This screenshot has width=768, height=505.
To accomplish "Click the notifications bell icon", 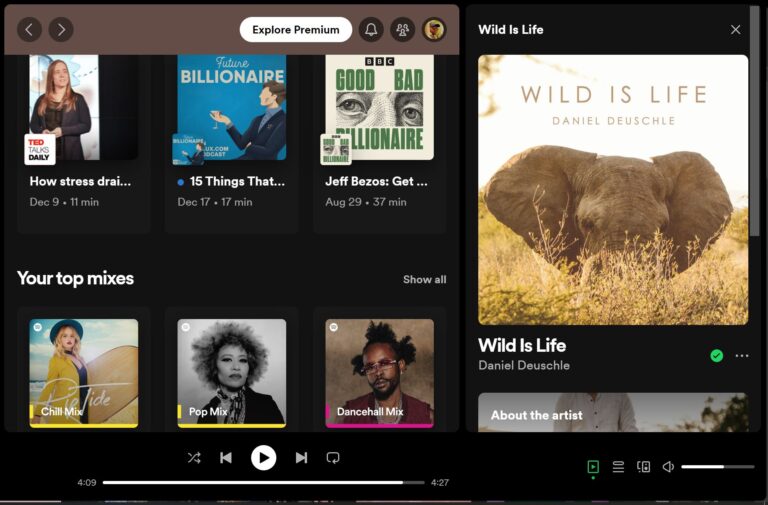I will pos(371,30).
